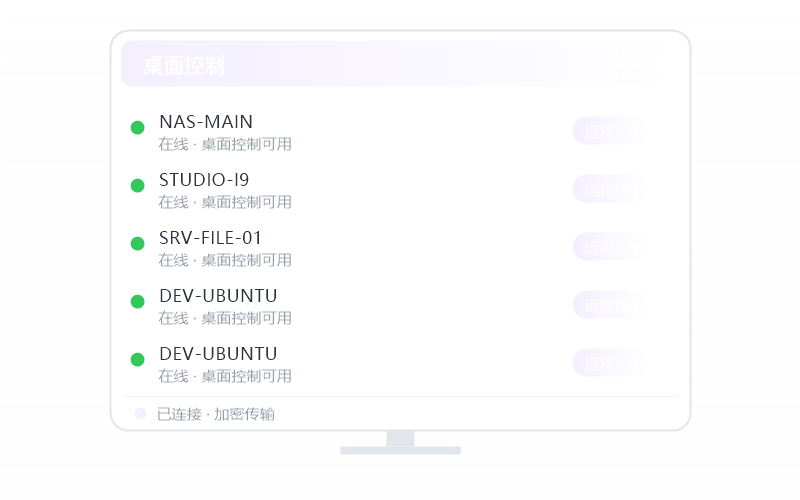
Task: Click the 已连接 · 加密传输 status text
Action: 216,414
